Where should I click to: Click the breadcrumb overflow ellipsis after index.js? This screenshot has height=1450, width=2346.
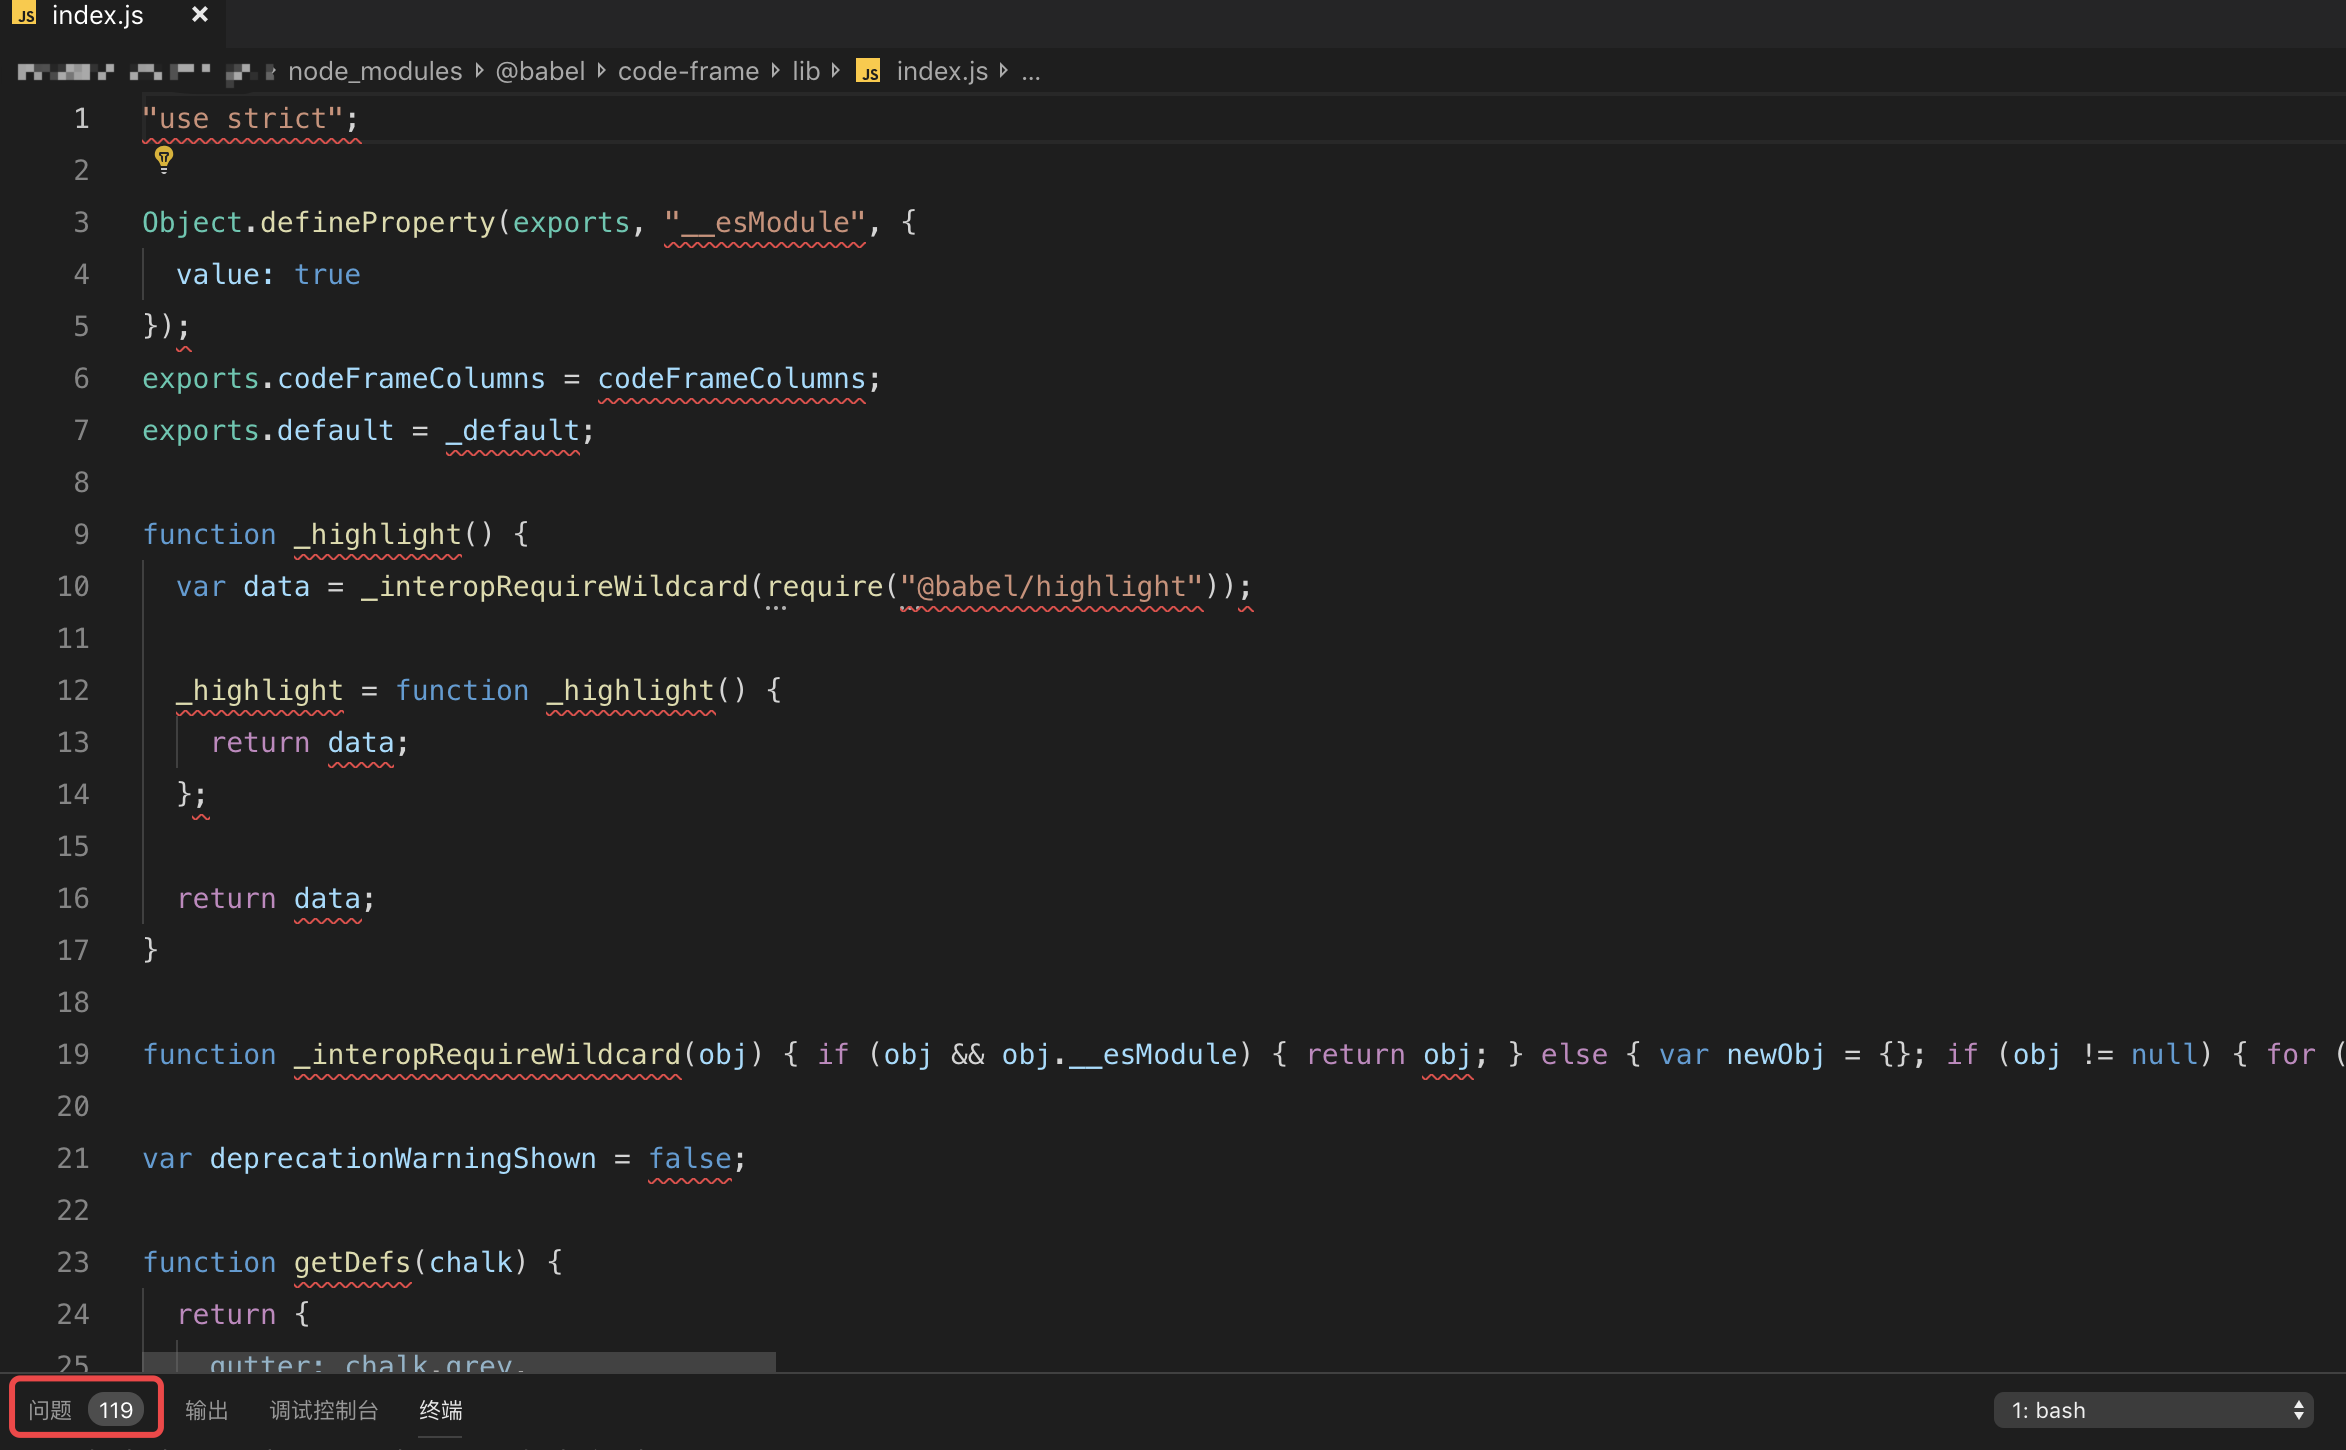click(x=1031, y=71)
